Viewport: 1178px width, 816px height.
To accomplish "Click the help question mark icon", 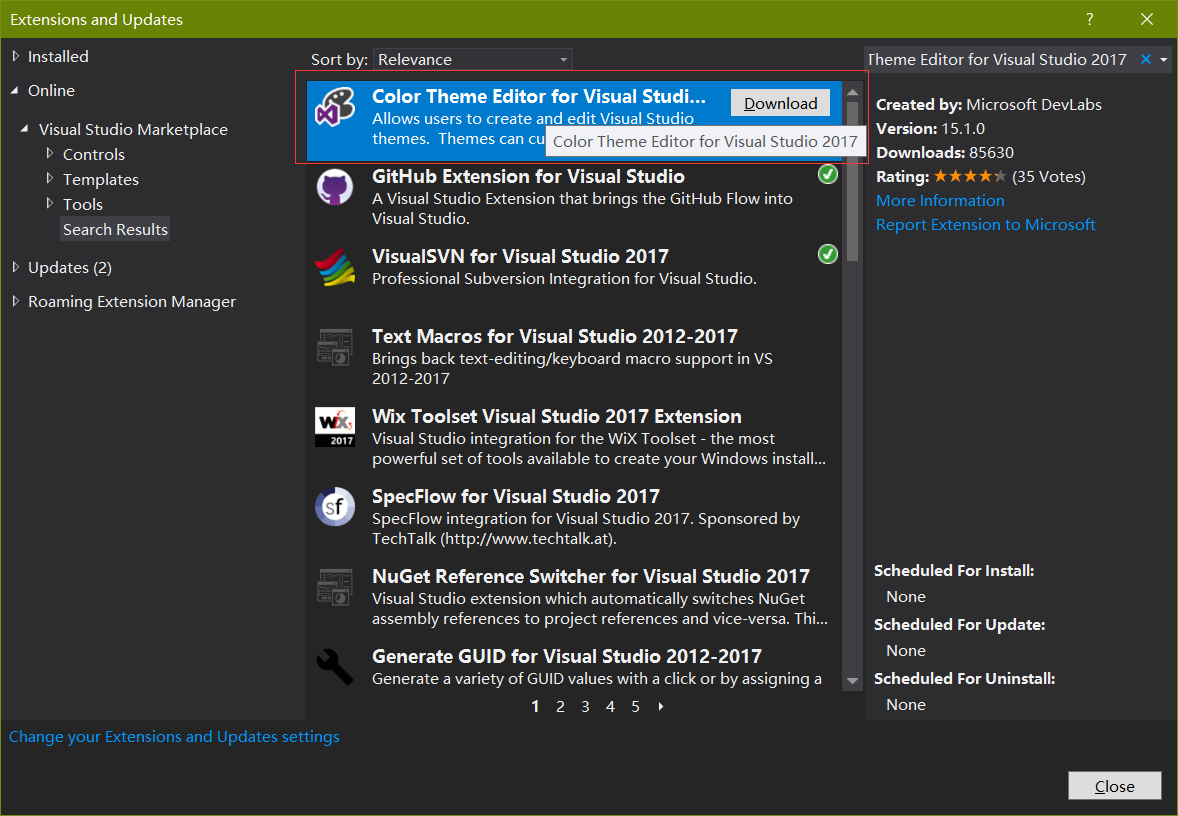I will click(1089, 19).
